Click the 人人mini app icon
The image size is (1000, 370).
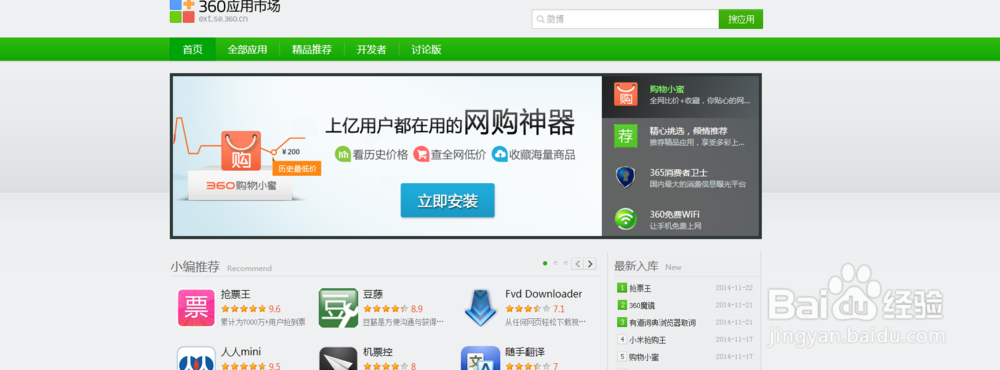coord(196,359)
